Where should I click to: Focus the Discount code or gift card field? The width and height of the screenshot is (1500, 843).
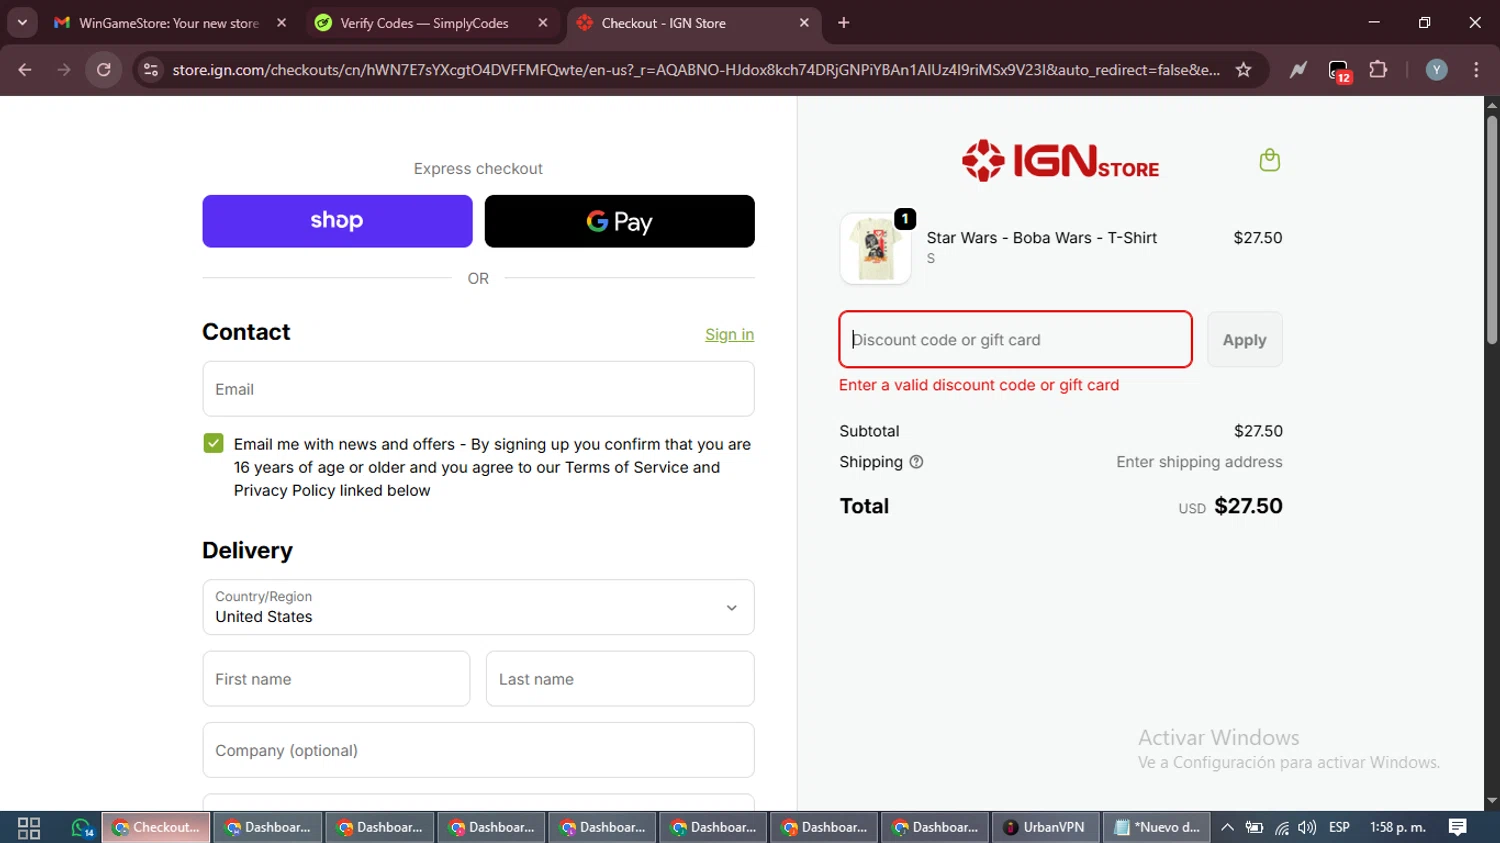(x=1015, y=339)
